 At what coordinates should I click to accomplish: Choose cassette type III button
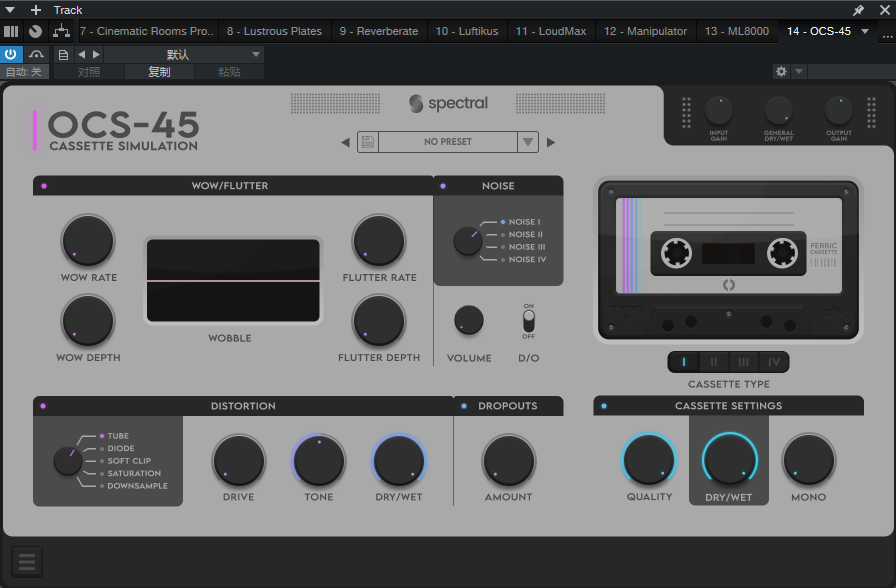pyautogui.click(x=743, y=362)
